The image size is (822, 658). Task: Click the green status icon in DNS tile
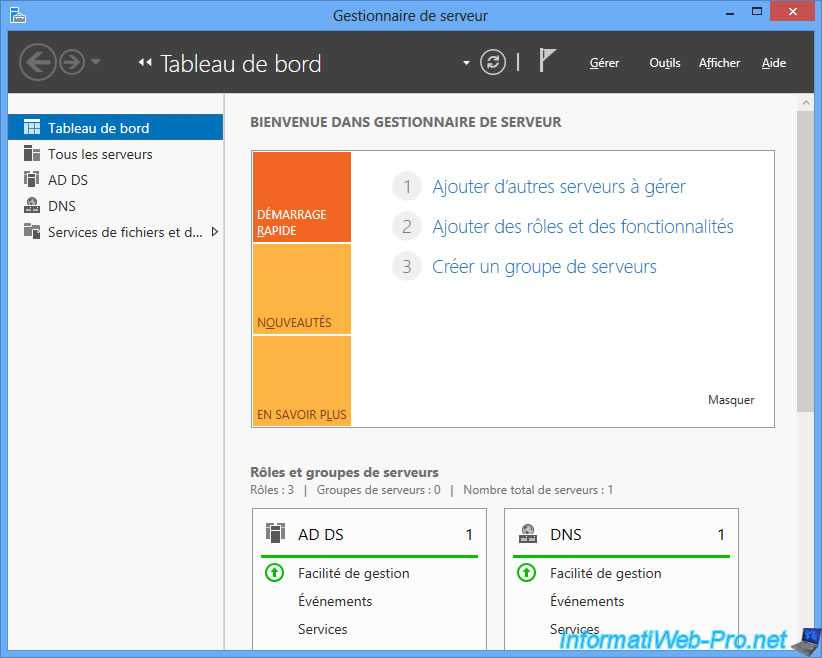click(x=527, y=573)
